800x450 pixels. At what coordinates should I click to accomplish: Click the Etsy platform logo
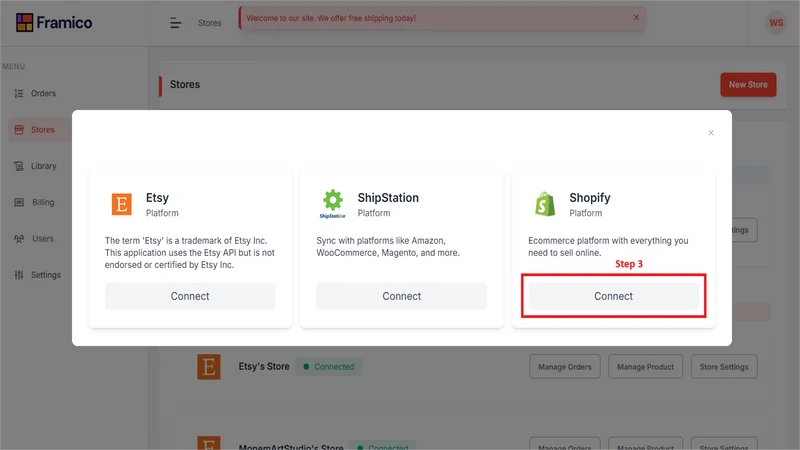(x=121, y=204)
